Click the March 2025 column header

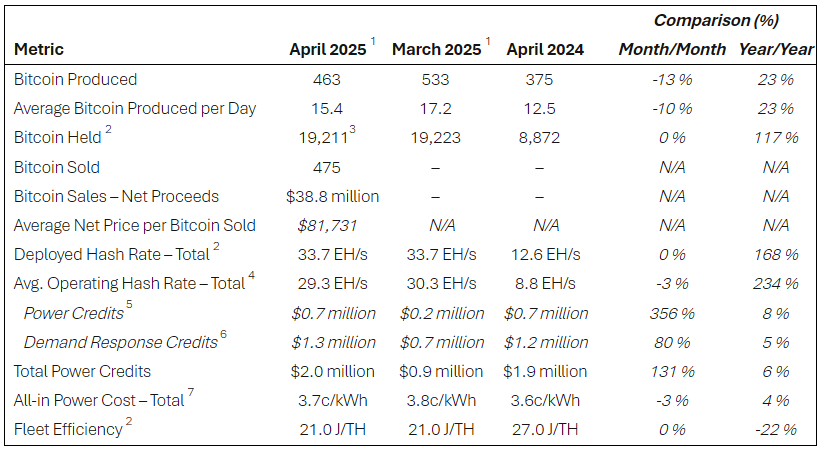tap(436, 49)
